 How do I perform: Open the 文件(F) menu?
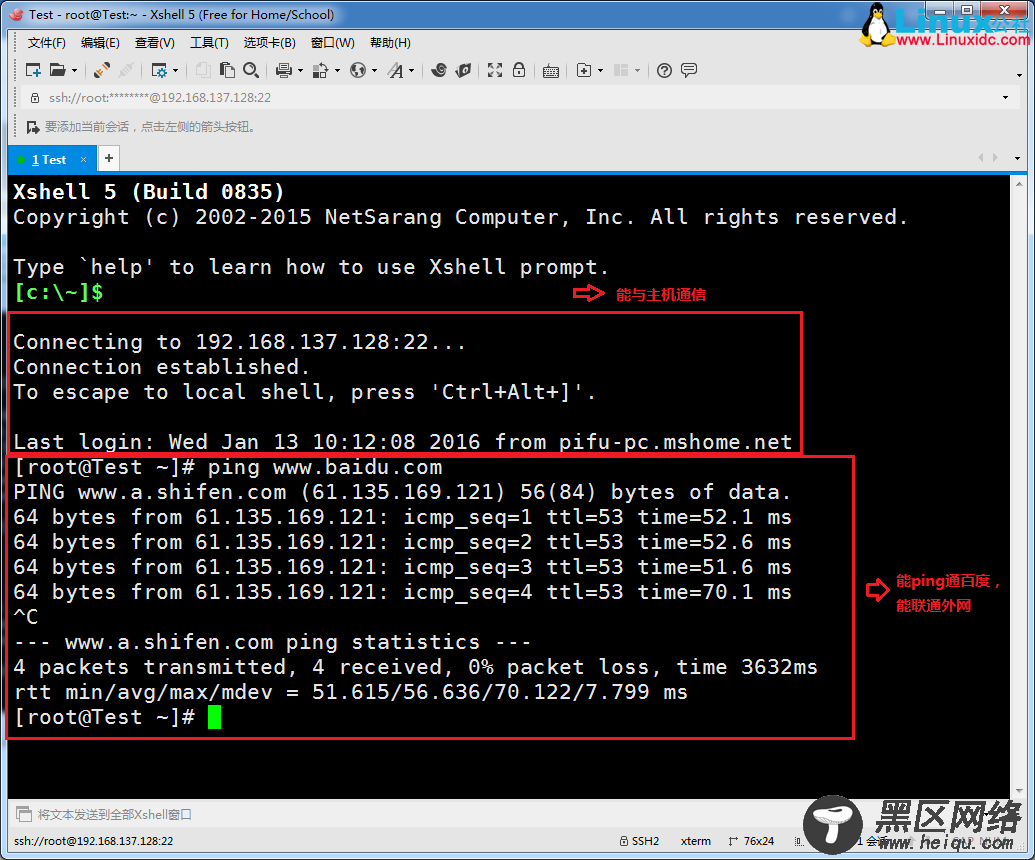coord(46,43)
